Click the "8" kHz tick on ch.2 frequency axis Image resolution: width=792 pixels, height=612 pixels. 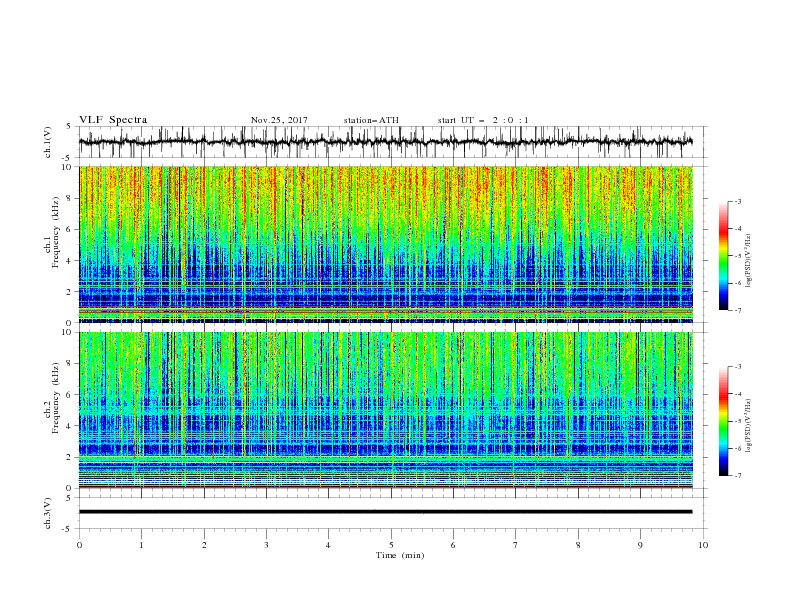click(70, 364)
